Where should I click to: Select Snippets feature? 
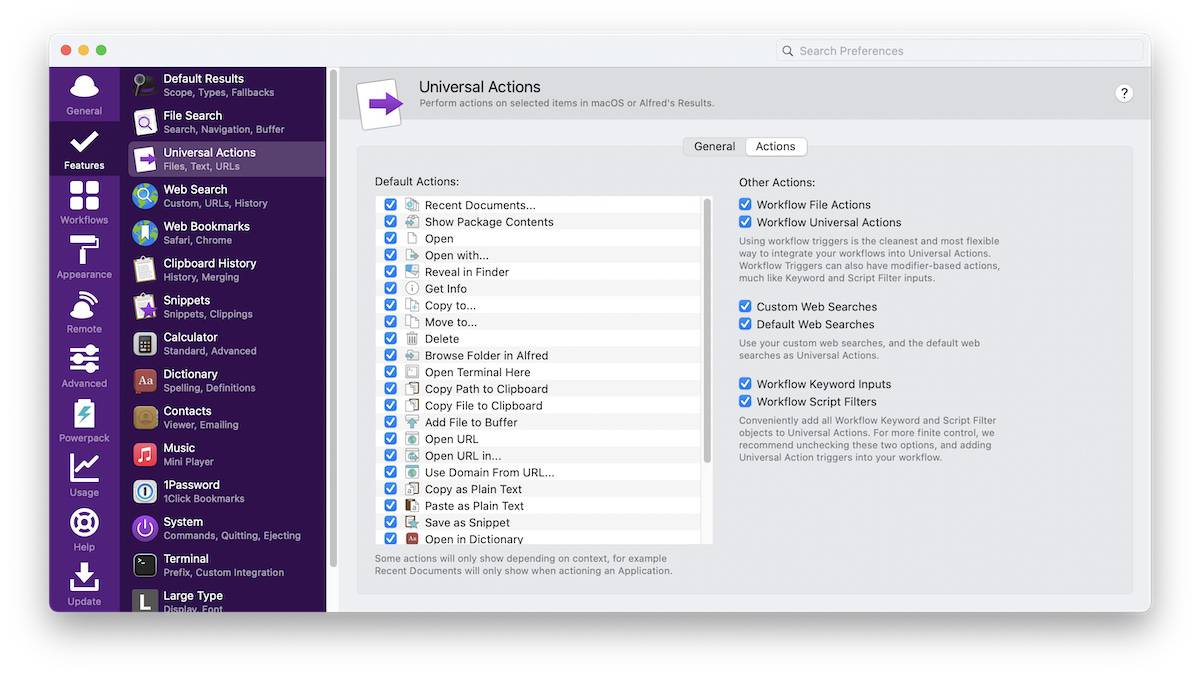click(226, 307)
